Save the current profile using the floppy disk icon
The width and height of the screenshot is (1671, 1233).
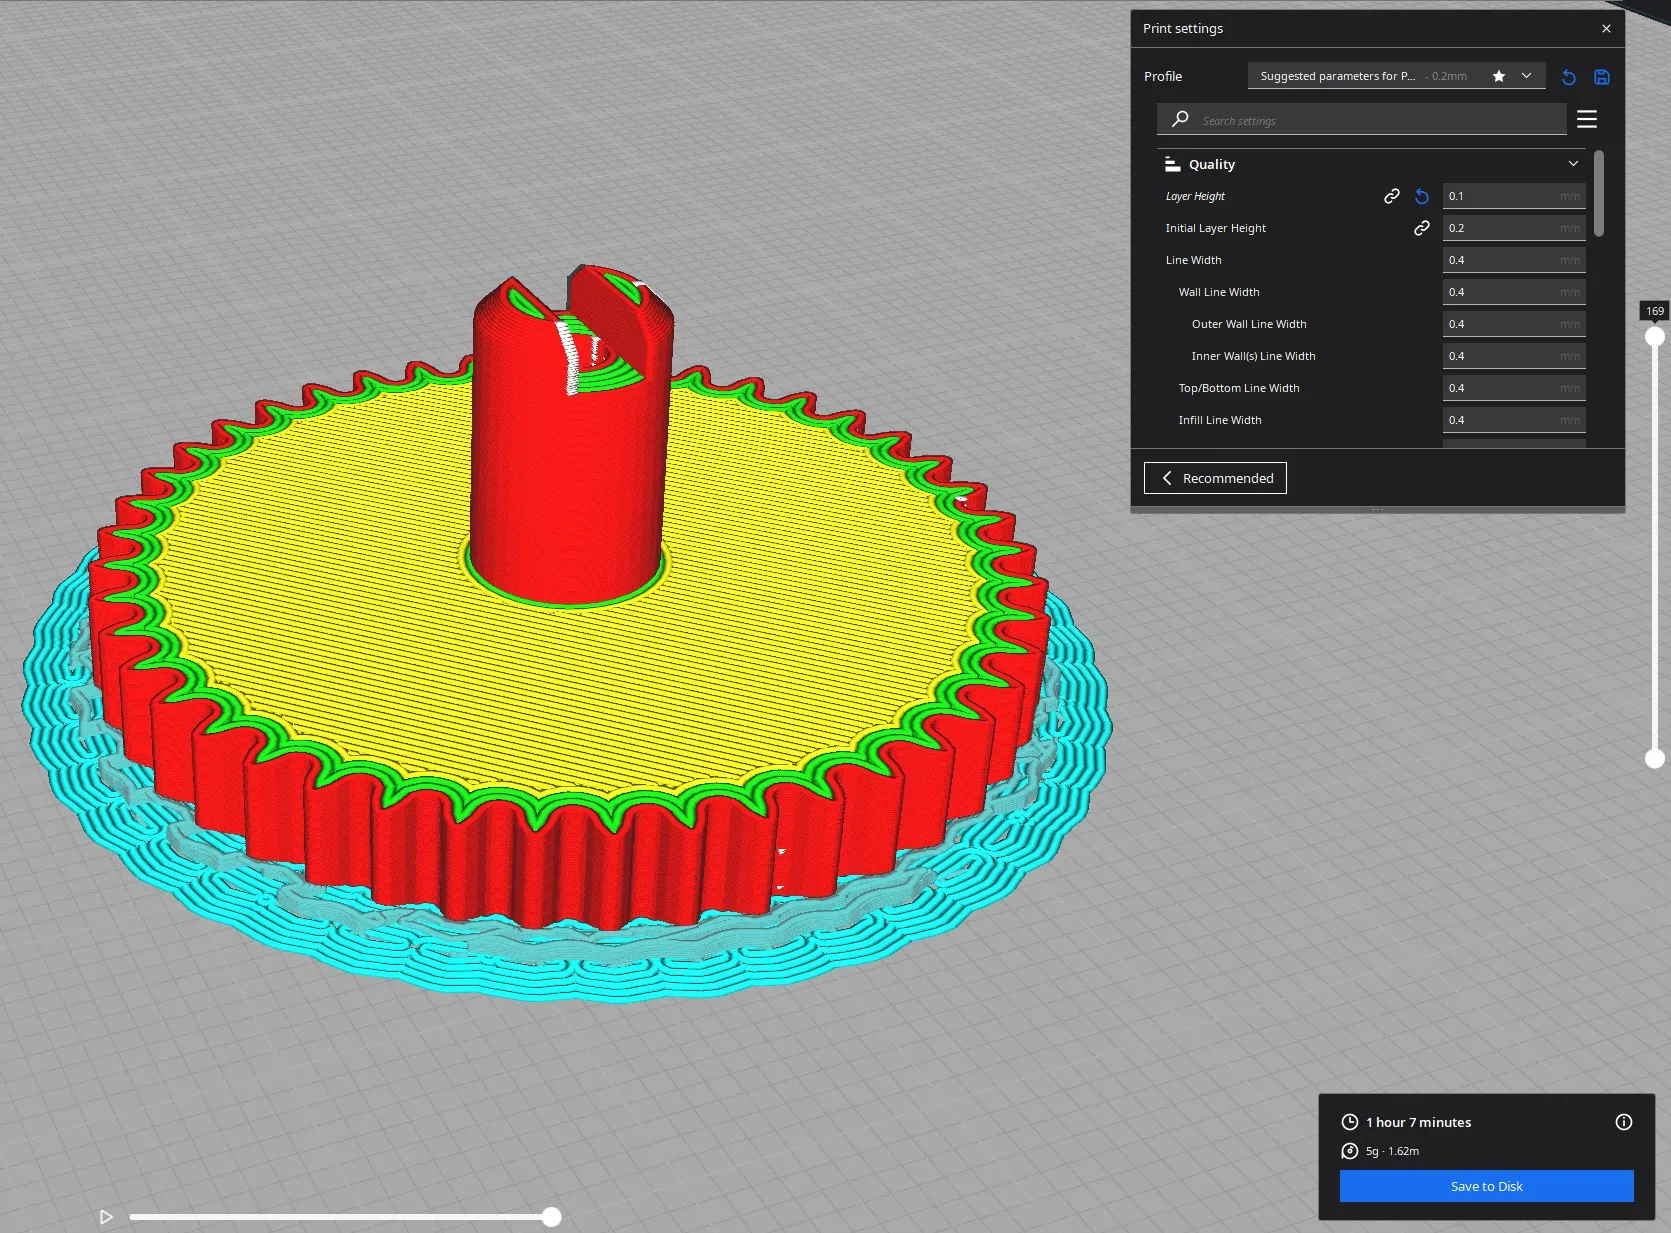pyautogui.click(x=1601, y=77)
